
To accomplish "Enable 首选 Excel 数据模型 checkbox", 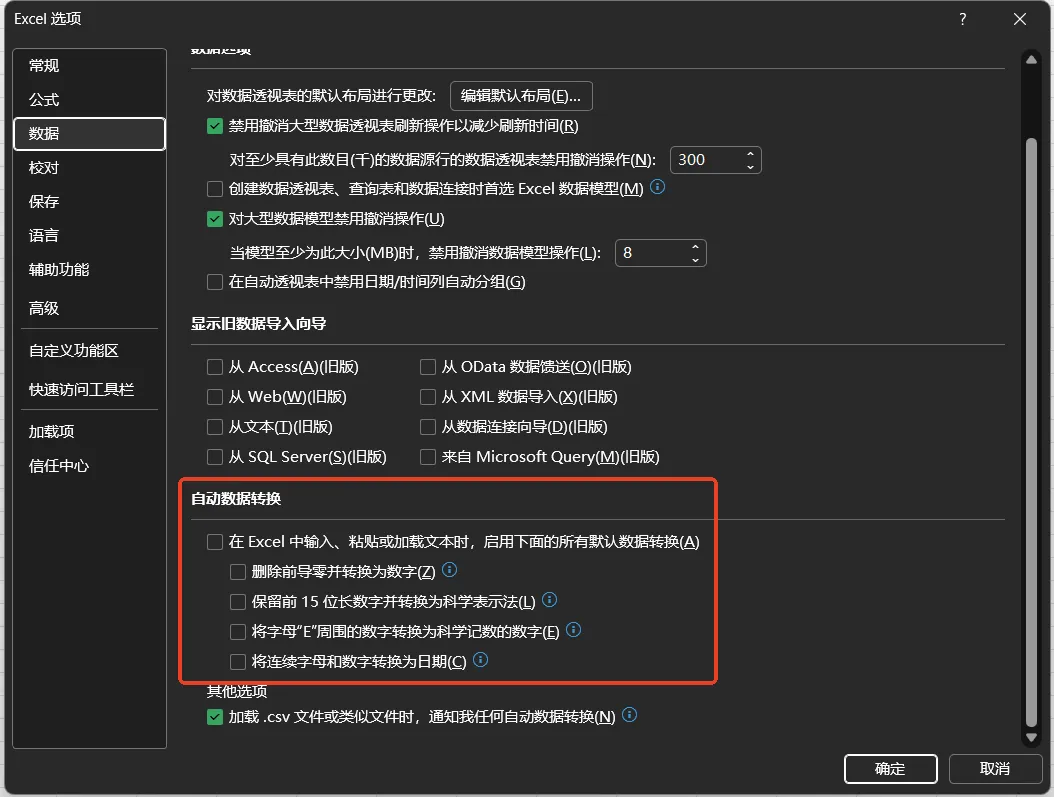I will coord(215,189).
